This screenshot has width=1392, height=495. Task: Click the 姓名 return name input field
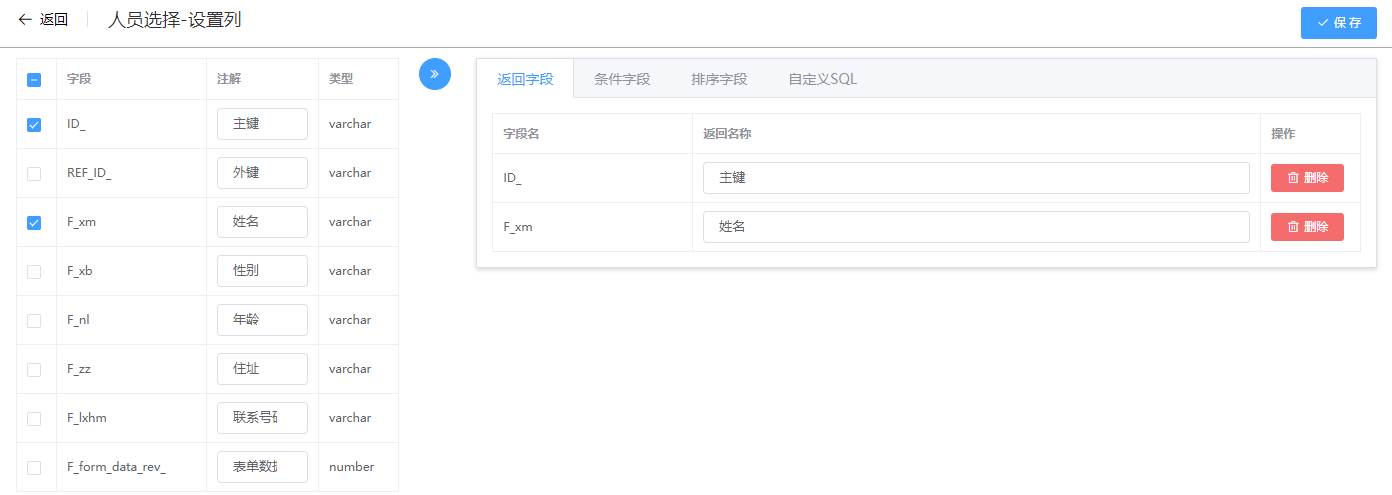click(975, 227)
